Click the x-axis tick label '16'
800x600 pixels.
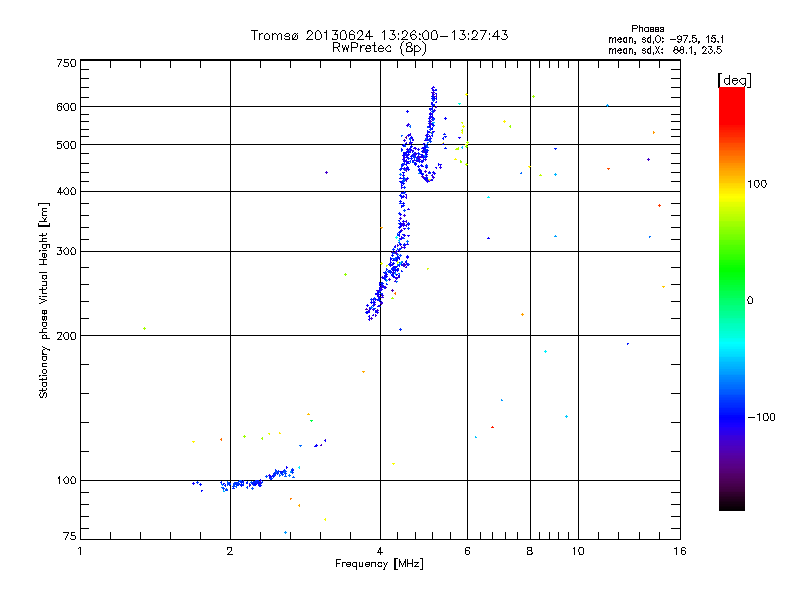[680, 551]
